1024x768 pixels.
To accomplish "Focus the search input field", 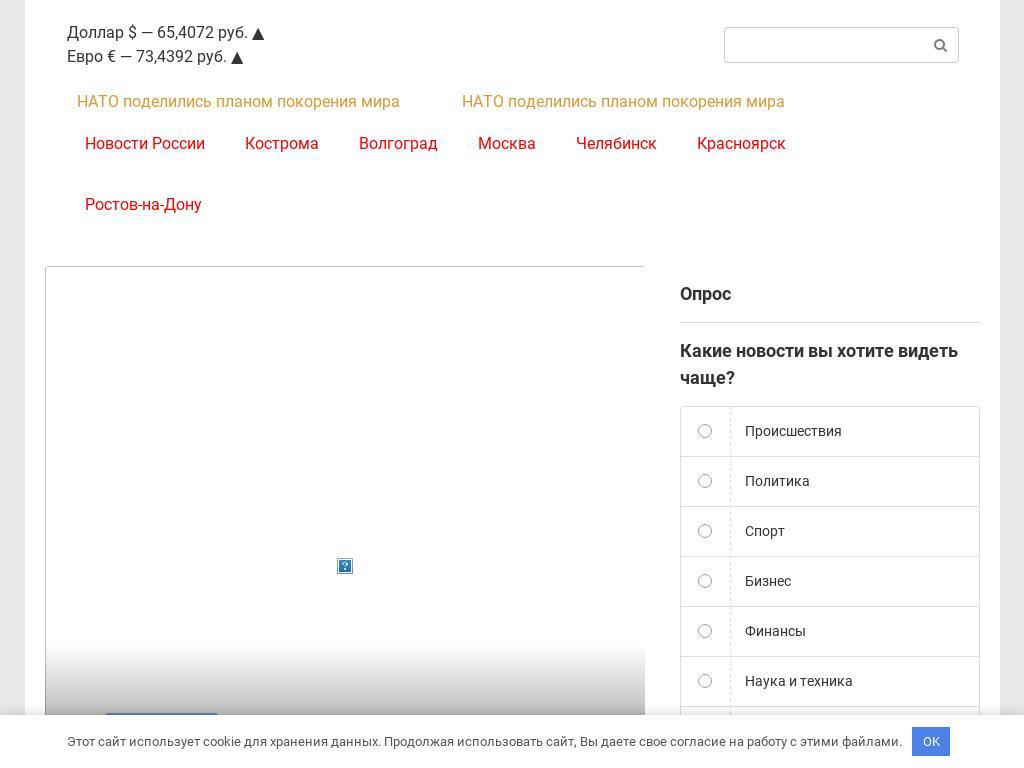I will (x=841, y=45).
